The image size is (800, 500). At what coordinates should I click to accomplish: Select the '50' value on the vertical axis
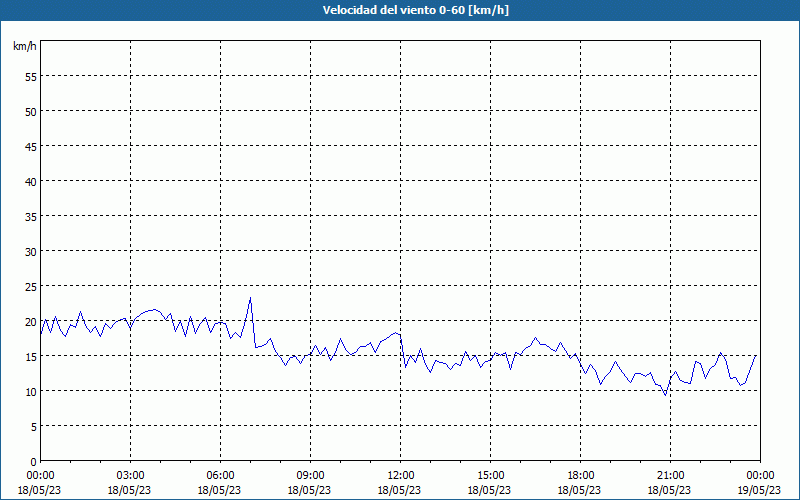pos(31,111)
